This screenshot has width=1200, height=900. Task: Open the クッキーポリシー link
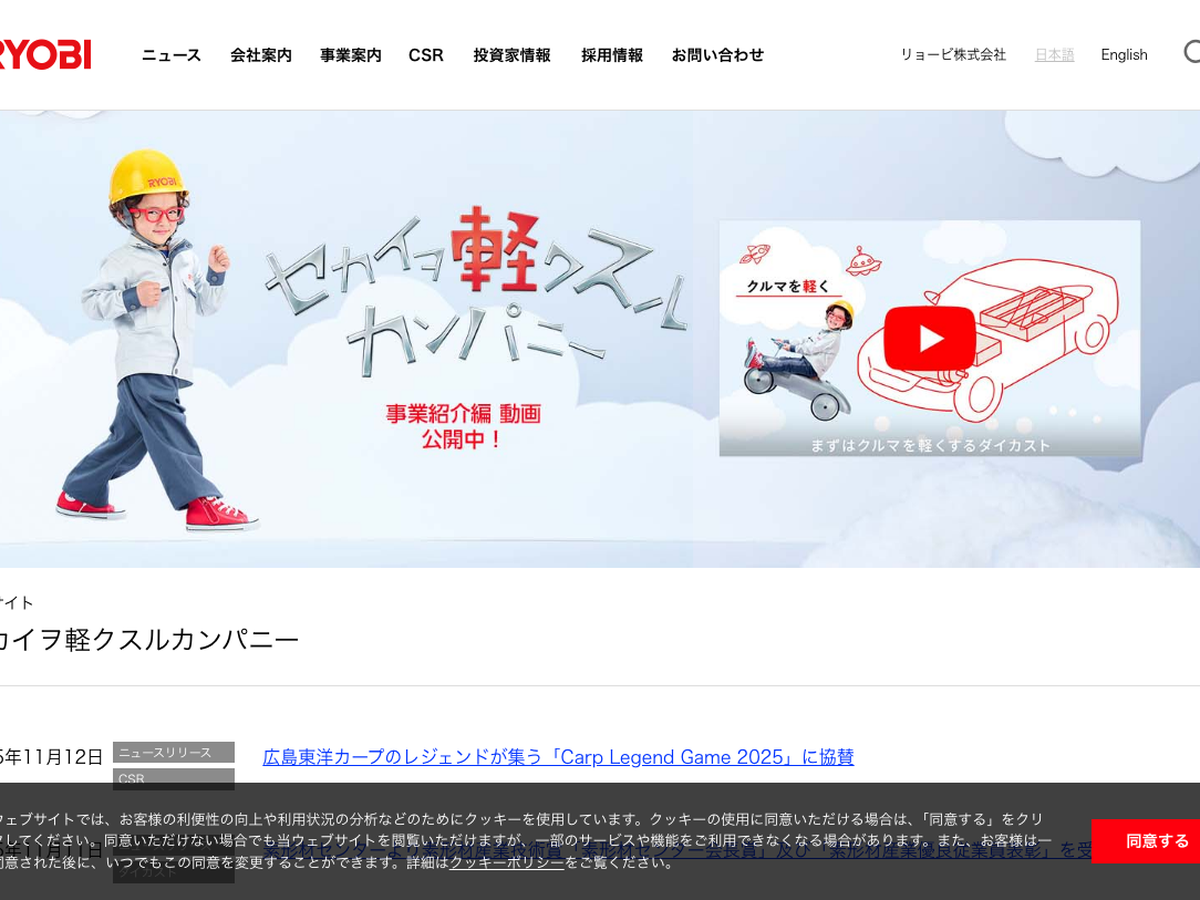pos(506,862)
